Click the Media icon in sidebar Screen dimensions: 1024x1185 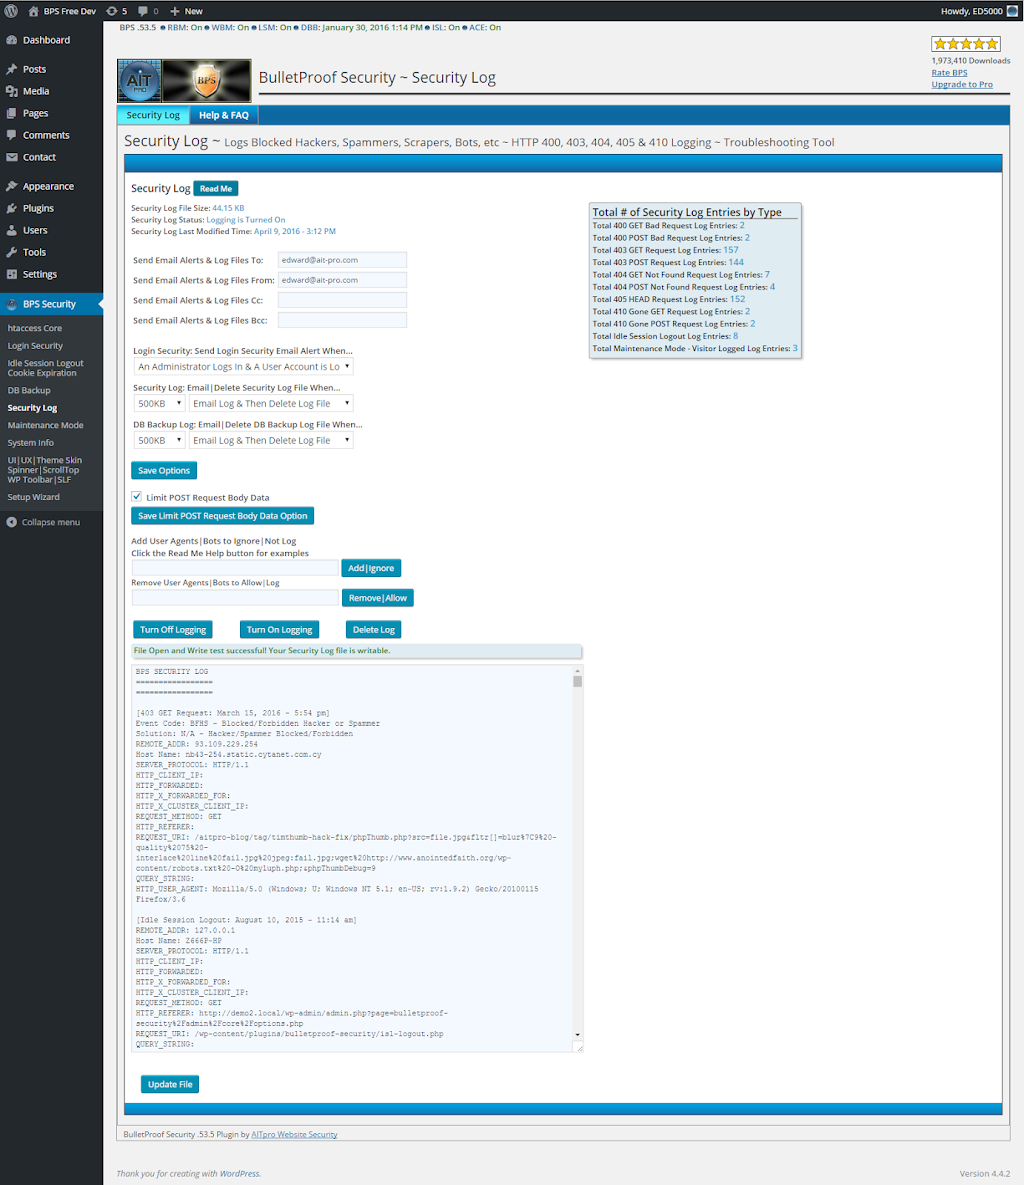pyautogui.click(x=11, y=91)
